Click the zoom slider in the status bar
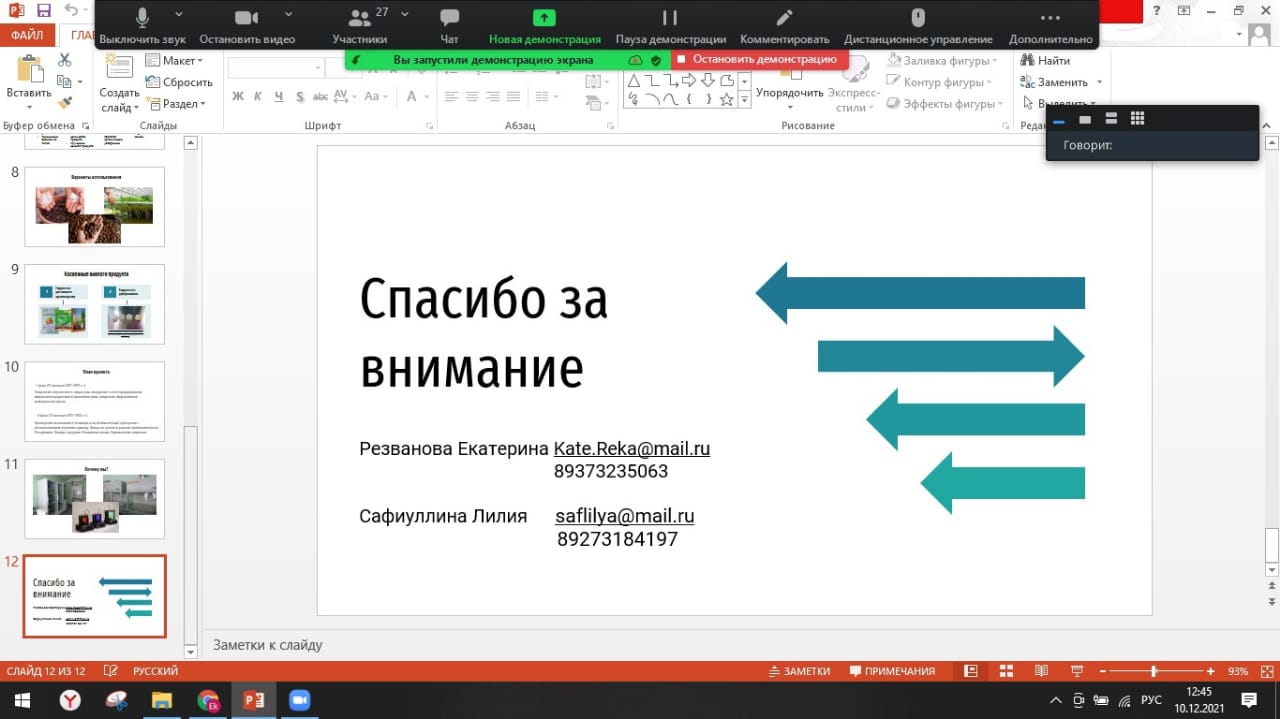 coord(1154,671)
